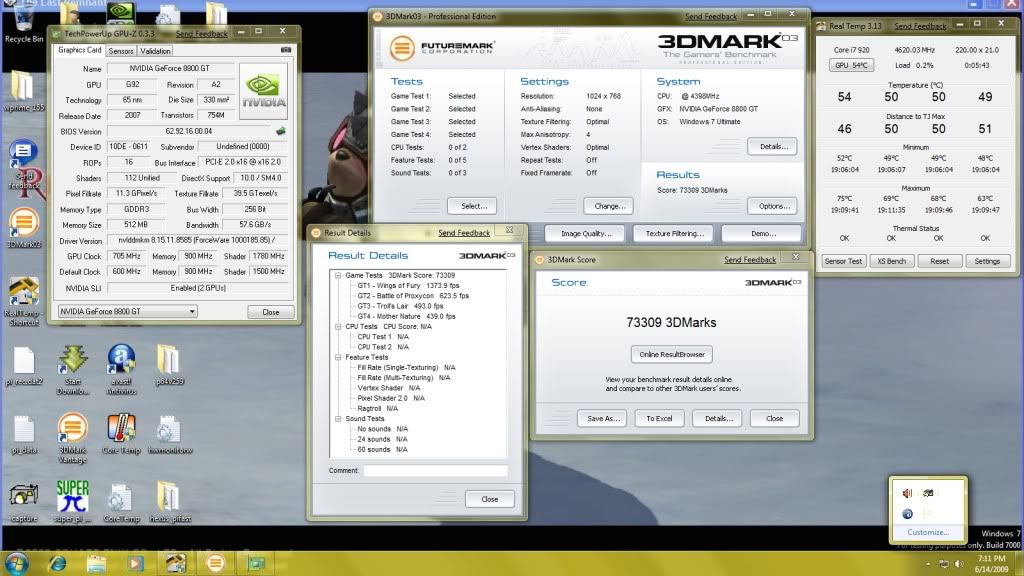This screenshot has width=1024, height=576.
Task: Collapse the CPU Tests tree node
Action: tap(338, 327)
